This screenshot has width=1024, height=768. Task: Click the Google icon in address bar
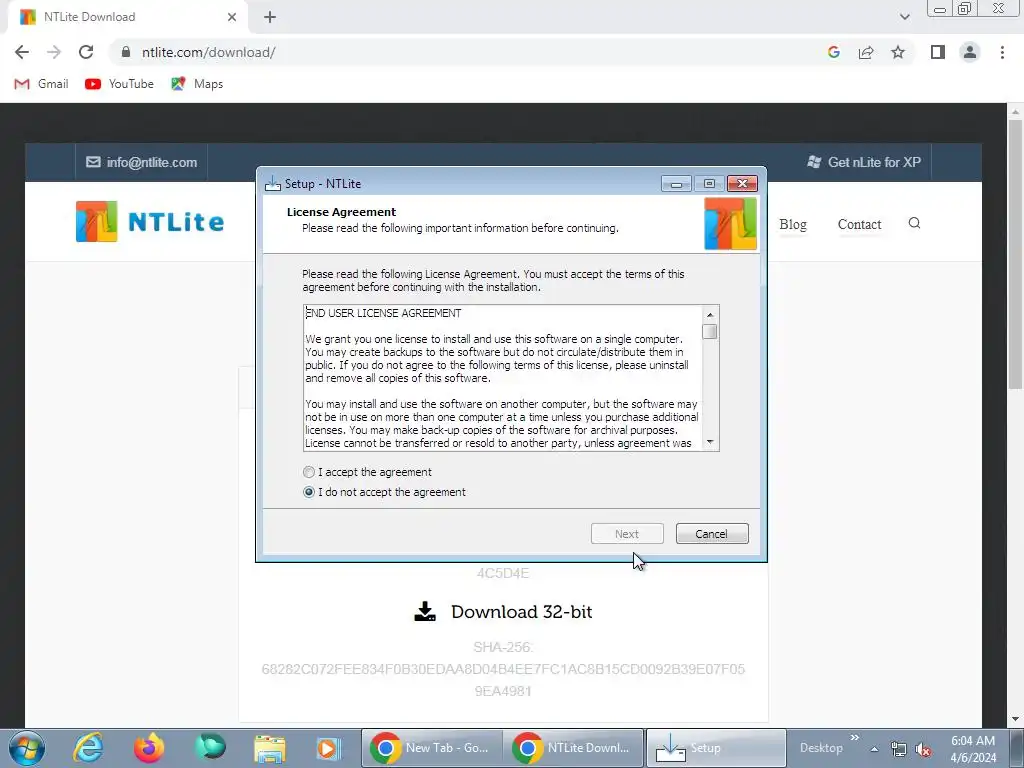(x=833, y=52)
